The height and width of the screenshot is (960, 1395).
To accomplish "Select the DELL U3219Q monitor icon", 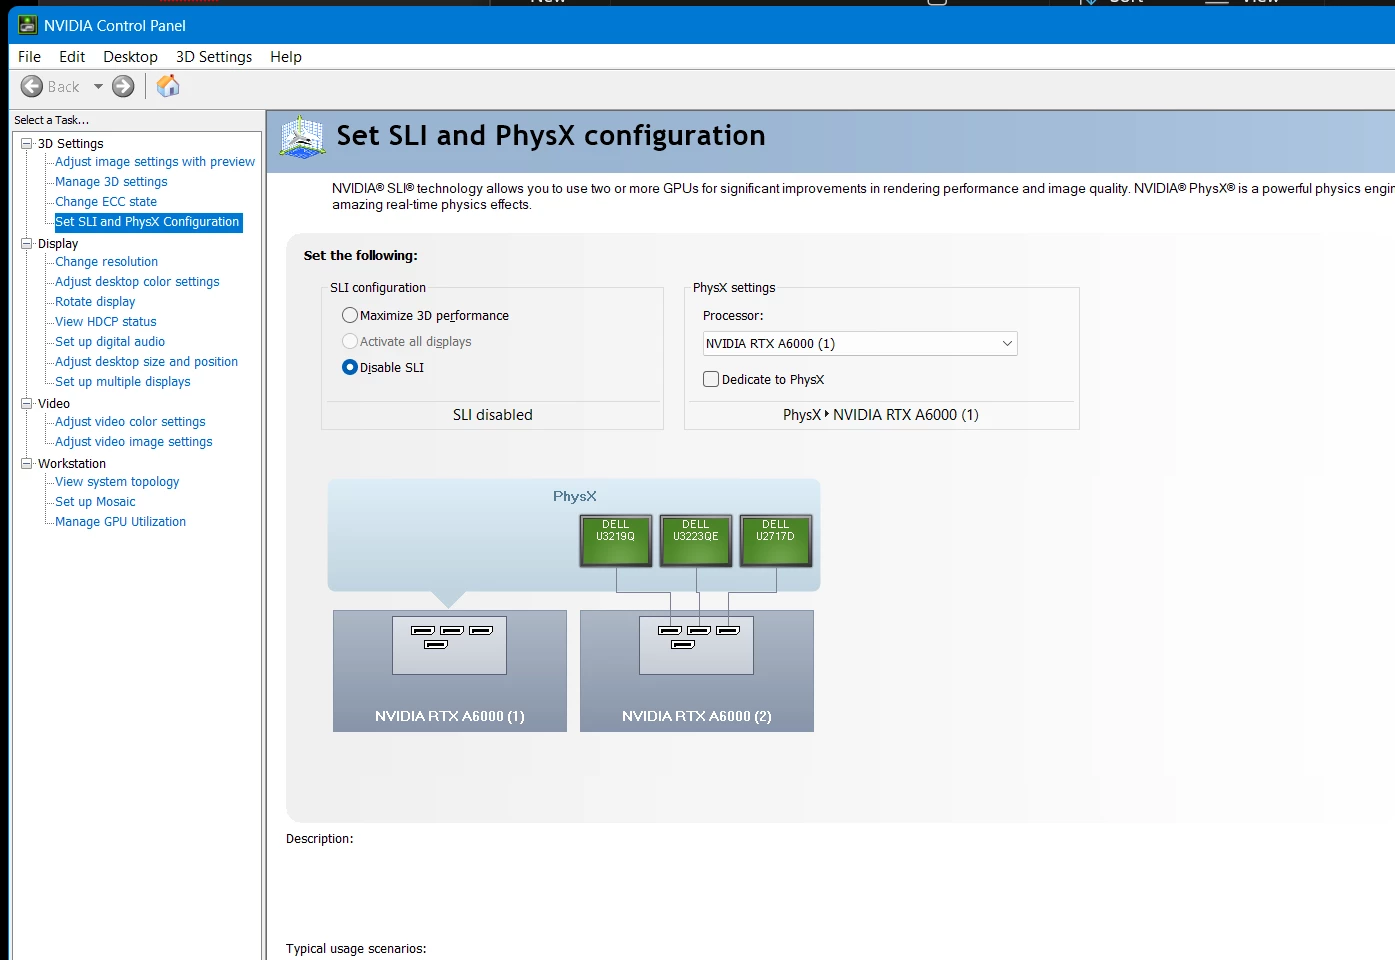I will (616, 540).
